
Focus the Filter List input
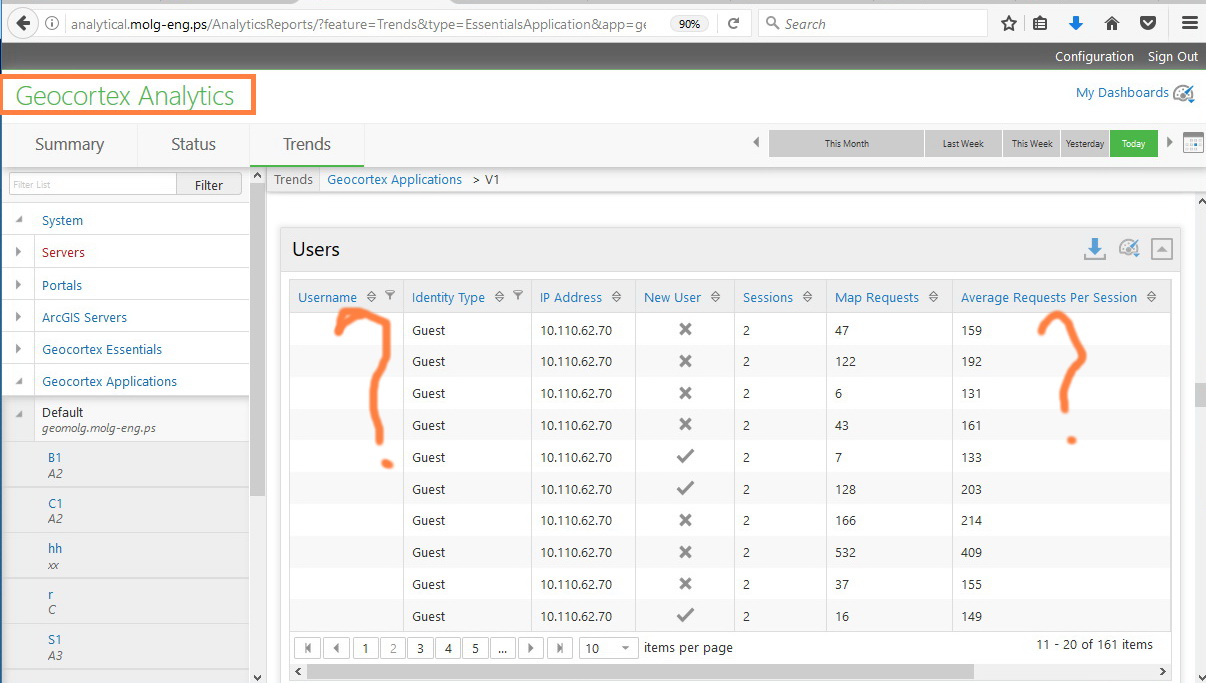point(93,184)
